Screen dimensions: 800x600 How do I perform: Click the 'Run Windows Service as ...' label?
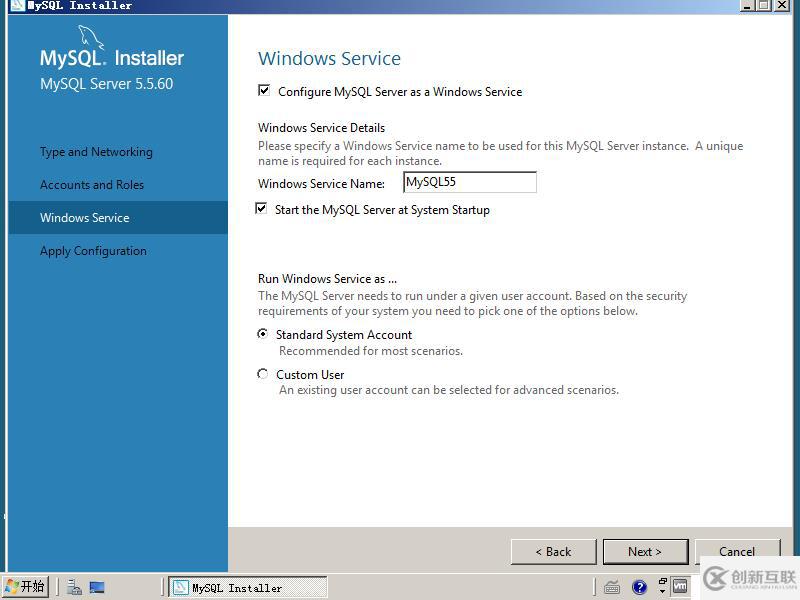click(x=328, y=279)
